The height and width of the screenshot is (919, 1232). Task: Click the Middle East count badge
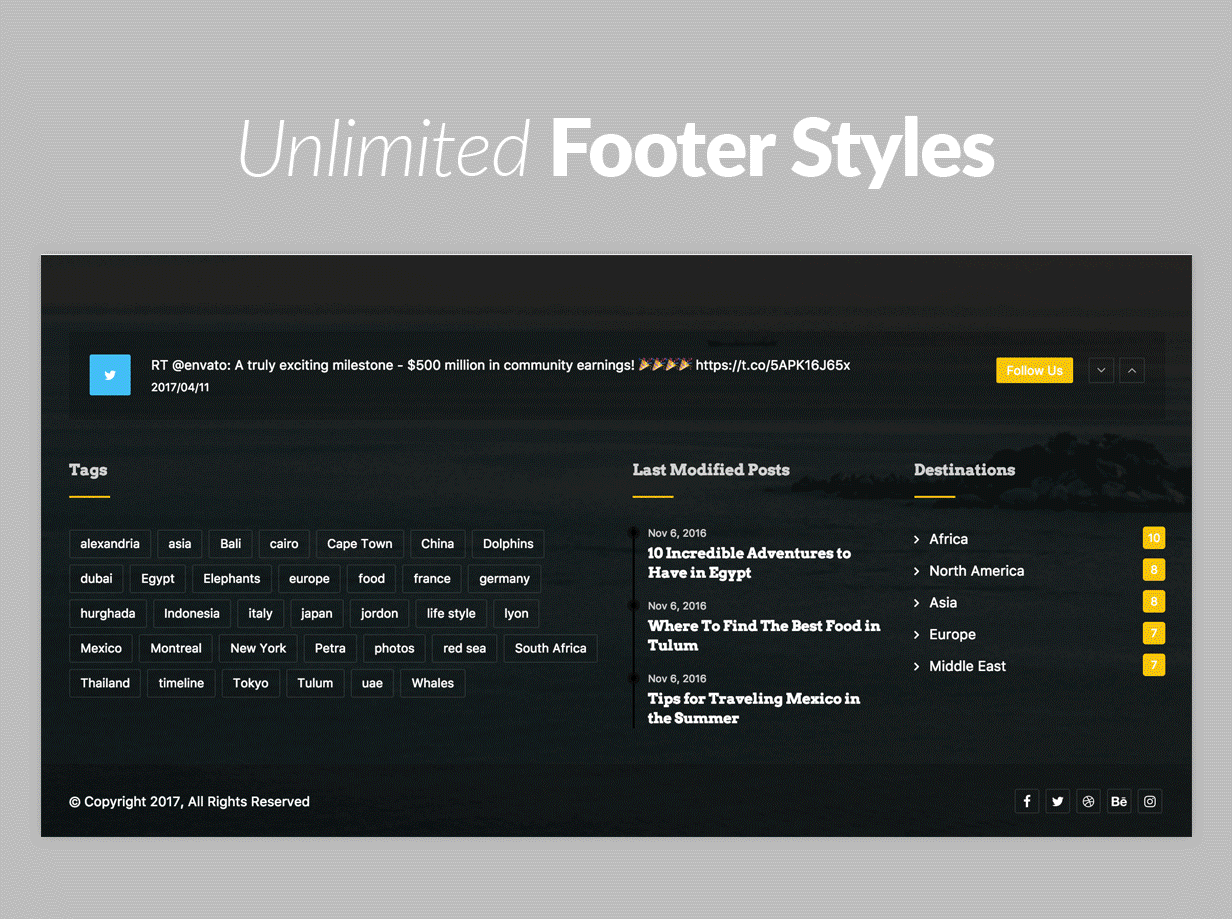coord(1154,665)
